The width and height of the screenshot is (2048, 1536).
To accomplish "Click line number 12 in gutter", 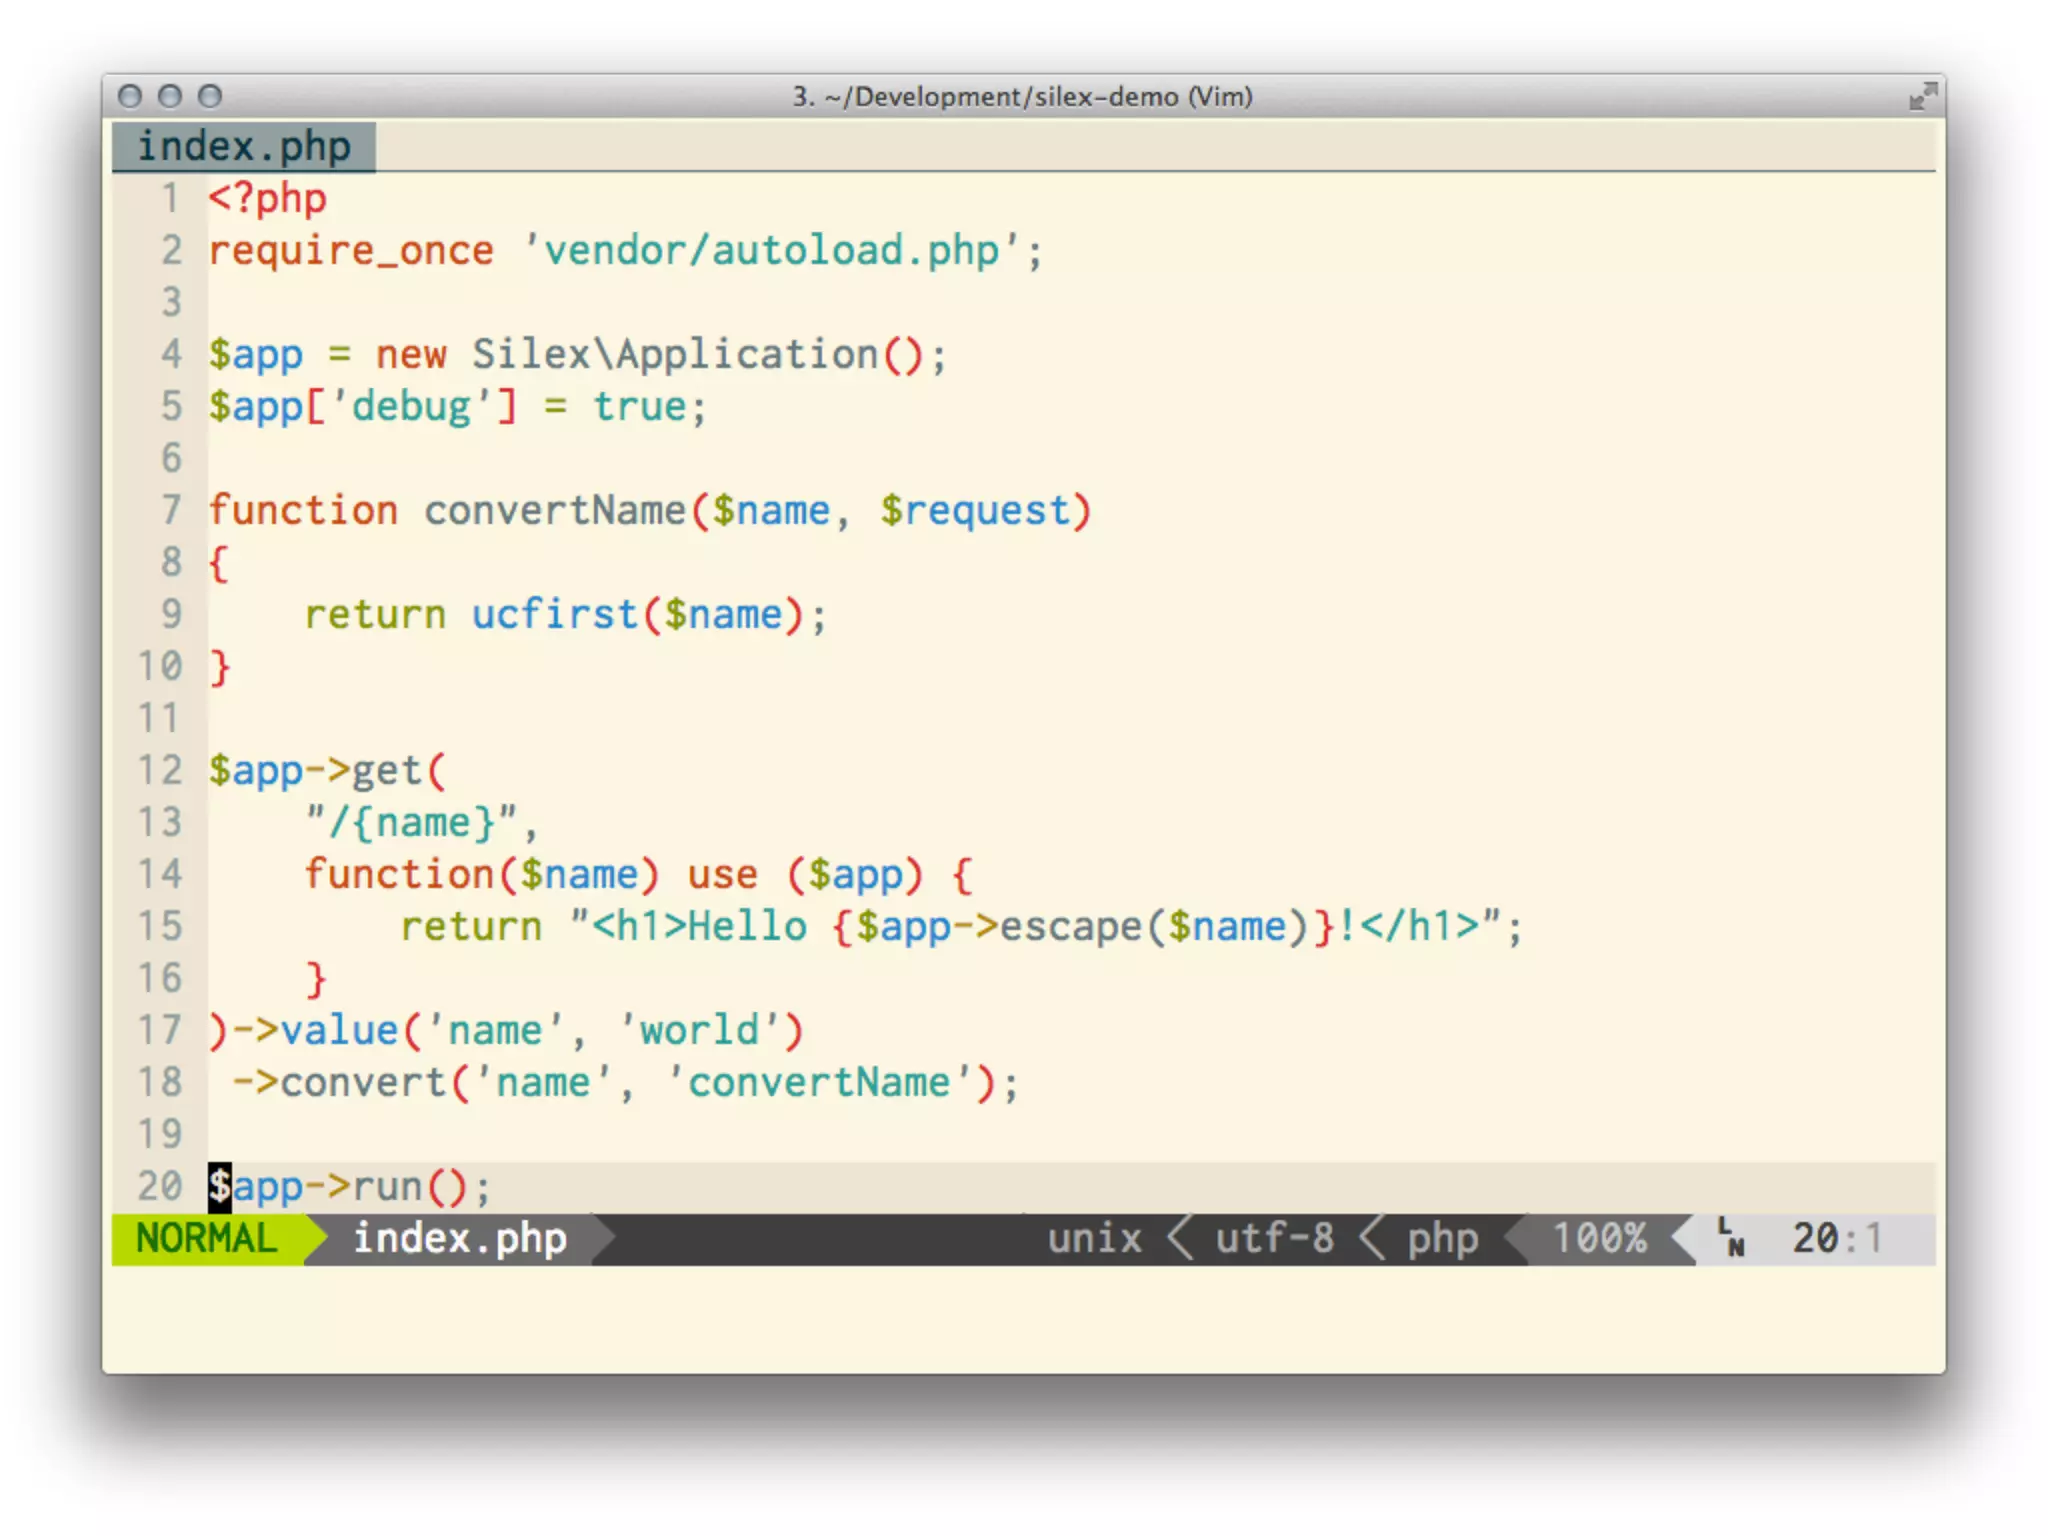I will [160, 771].
